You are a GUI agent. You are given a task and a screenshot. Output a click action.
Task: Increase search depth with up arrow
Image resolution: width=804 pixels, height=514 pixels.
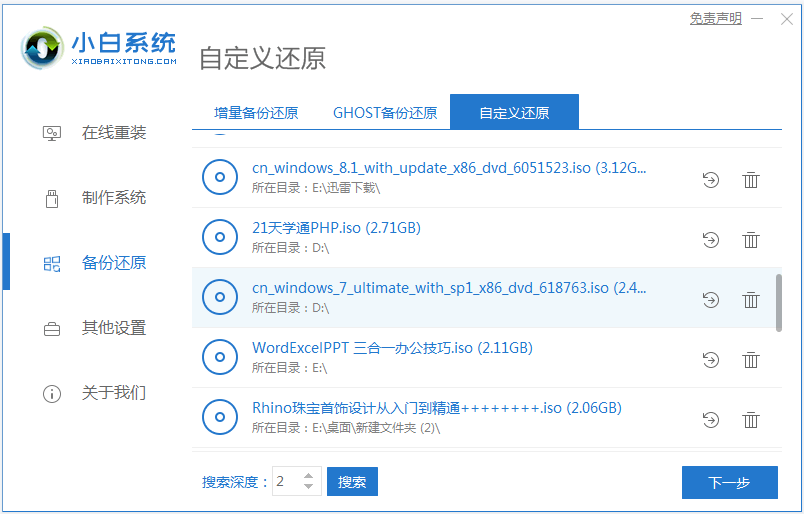[308, 476]
